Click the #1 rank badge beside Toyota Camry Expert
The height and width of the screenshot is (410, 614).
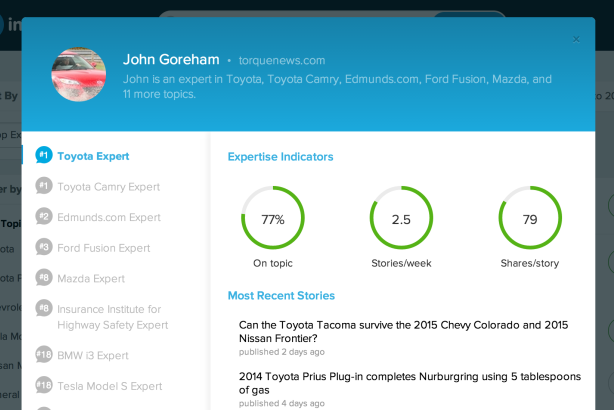coord(43,186)
